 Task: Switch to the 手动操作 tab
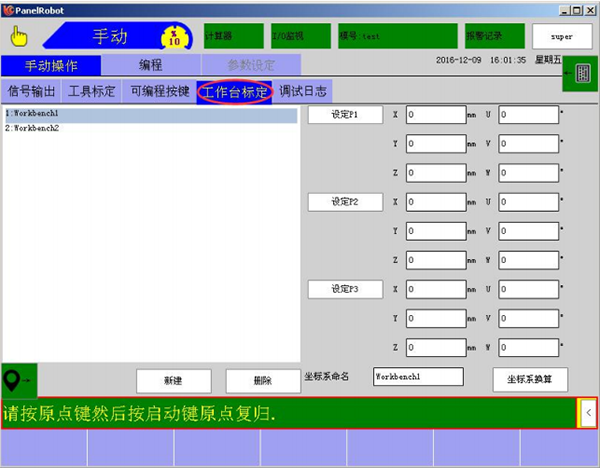pyautogui.click(x=50, y=65)
